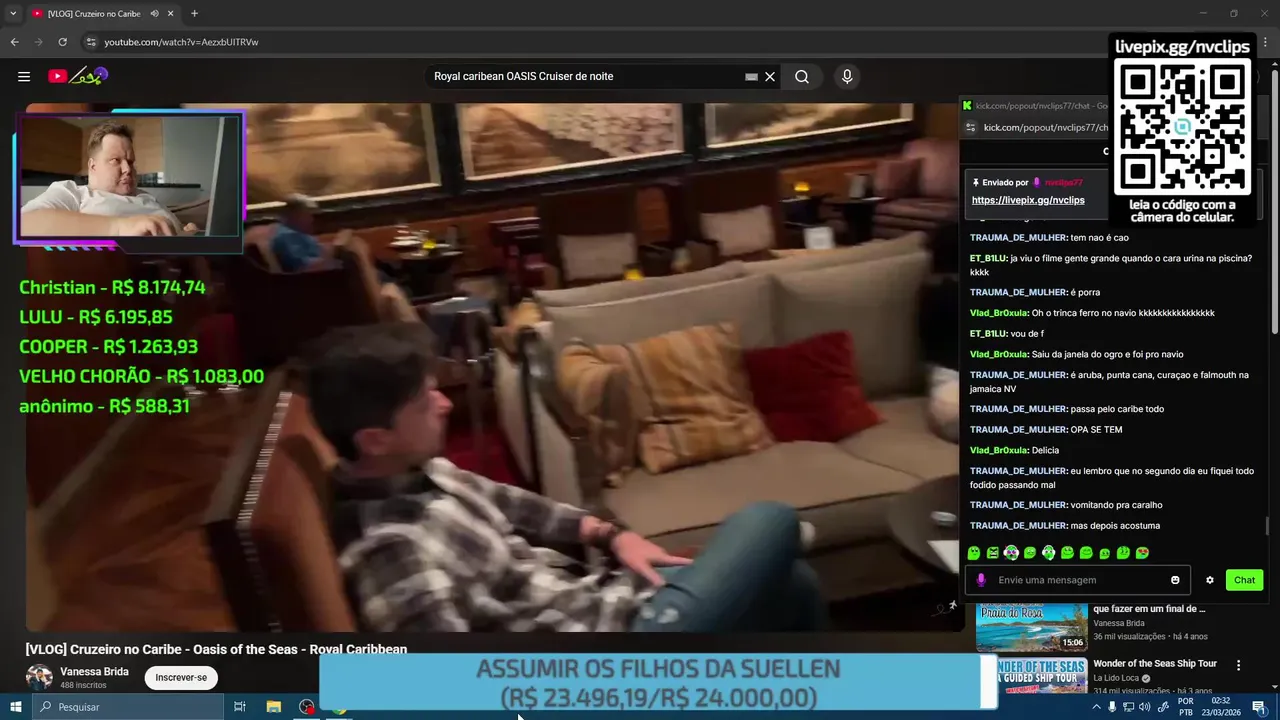Image resolution: width=1280 pixels, height=720 pixels.
Task: Clear YouTube search box with X
Action: coord(770,77)
